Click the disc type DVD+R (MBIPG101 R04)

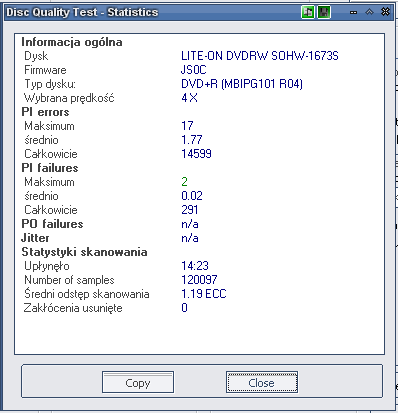point(242,84)
